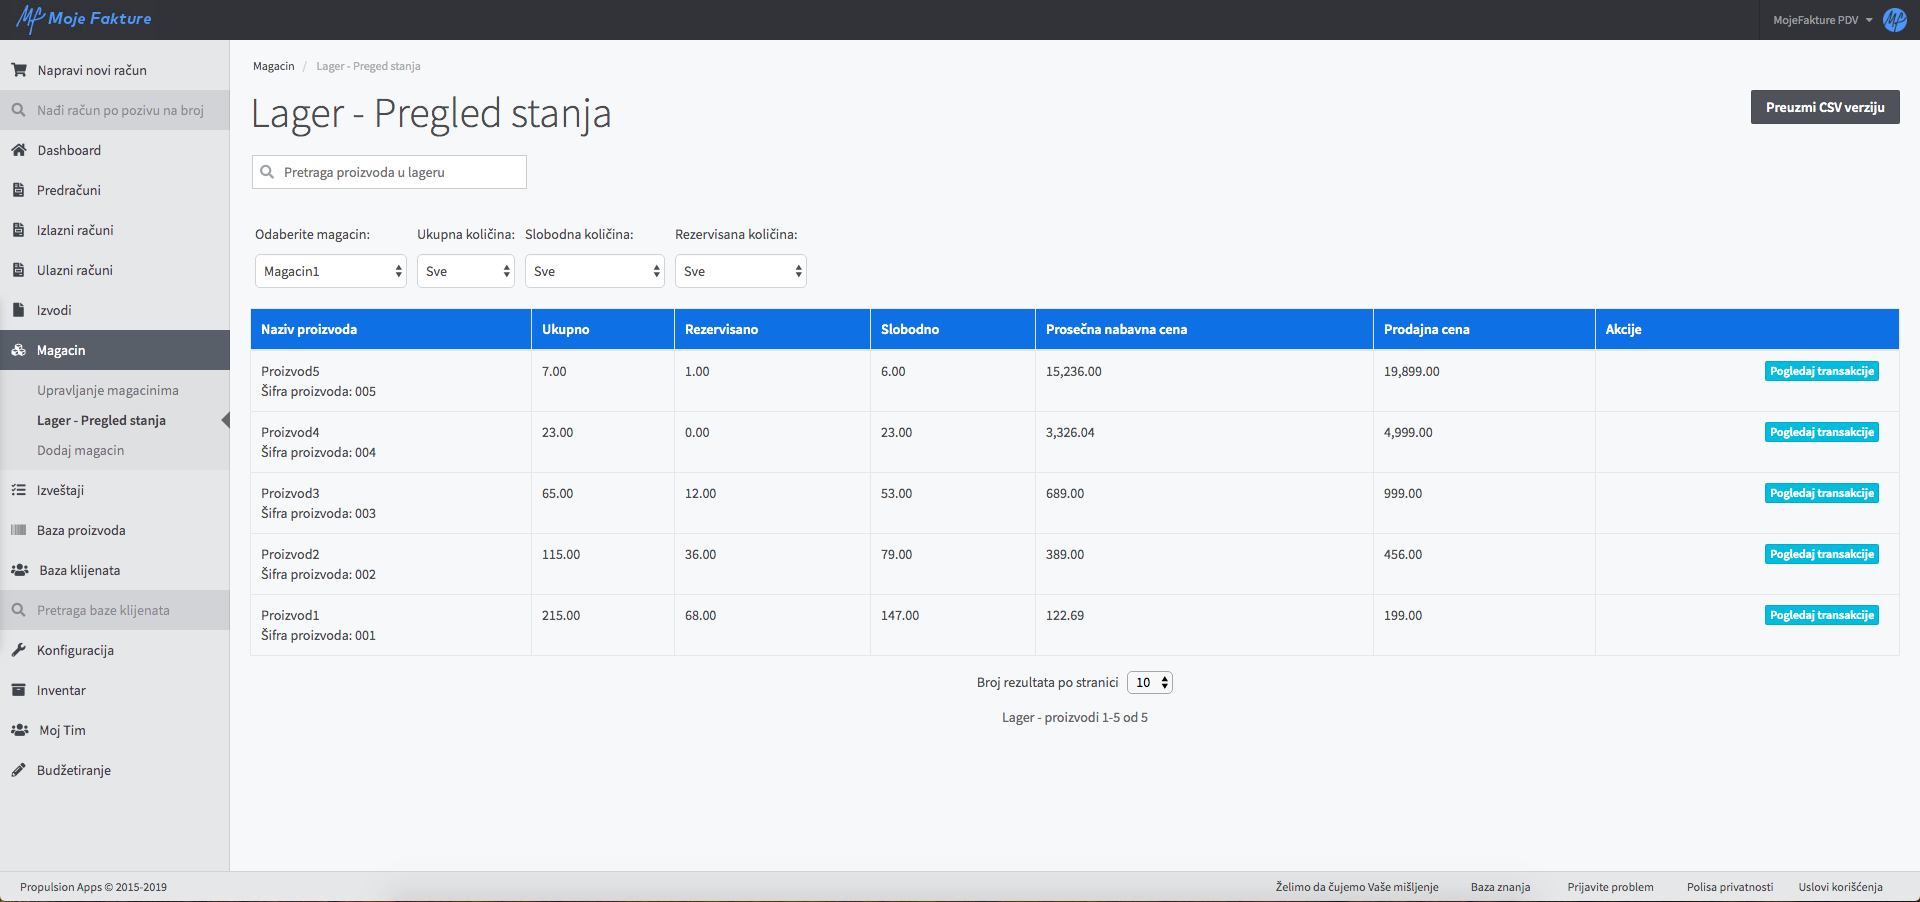Click the Konfiguracija wrench icon
The height and width of the screenshot is (902, 1920).
pyautogui.click(x=18, y=650)
